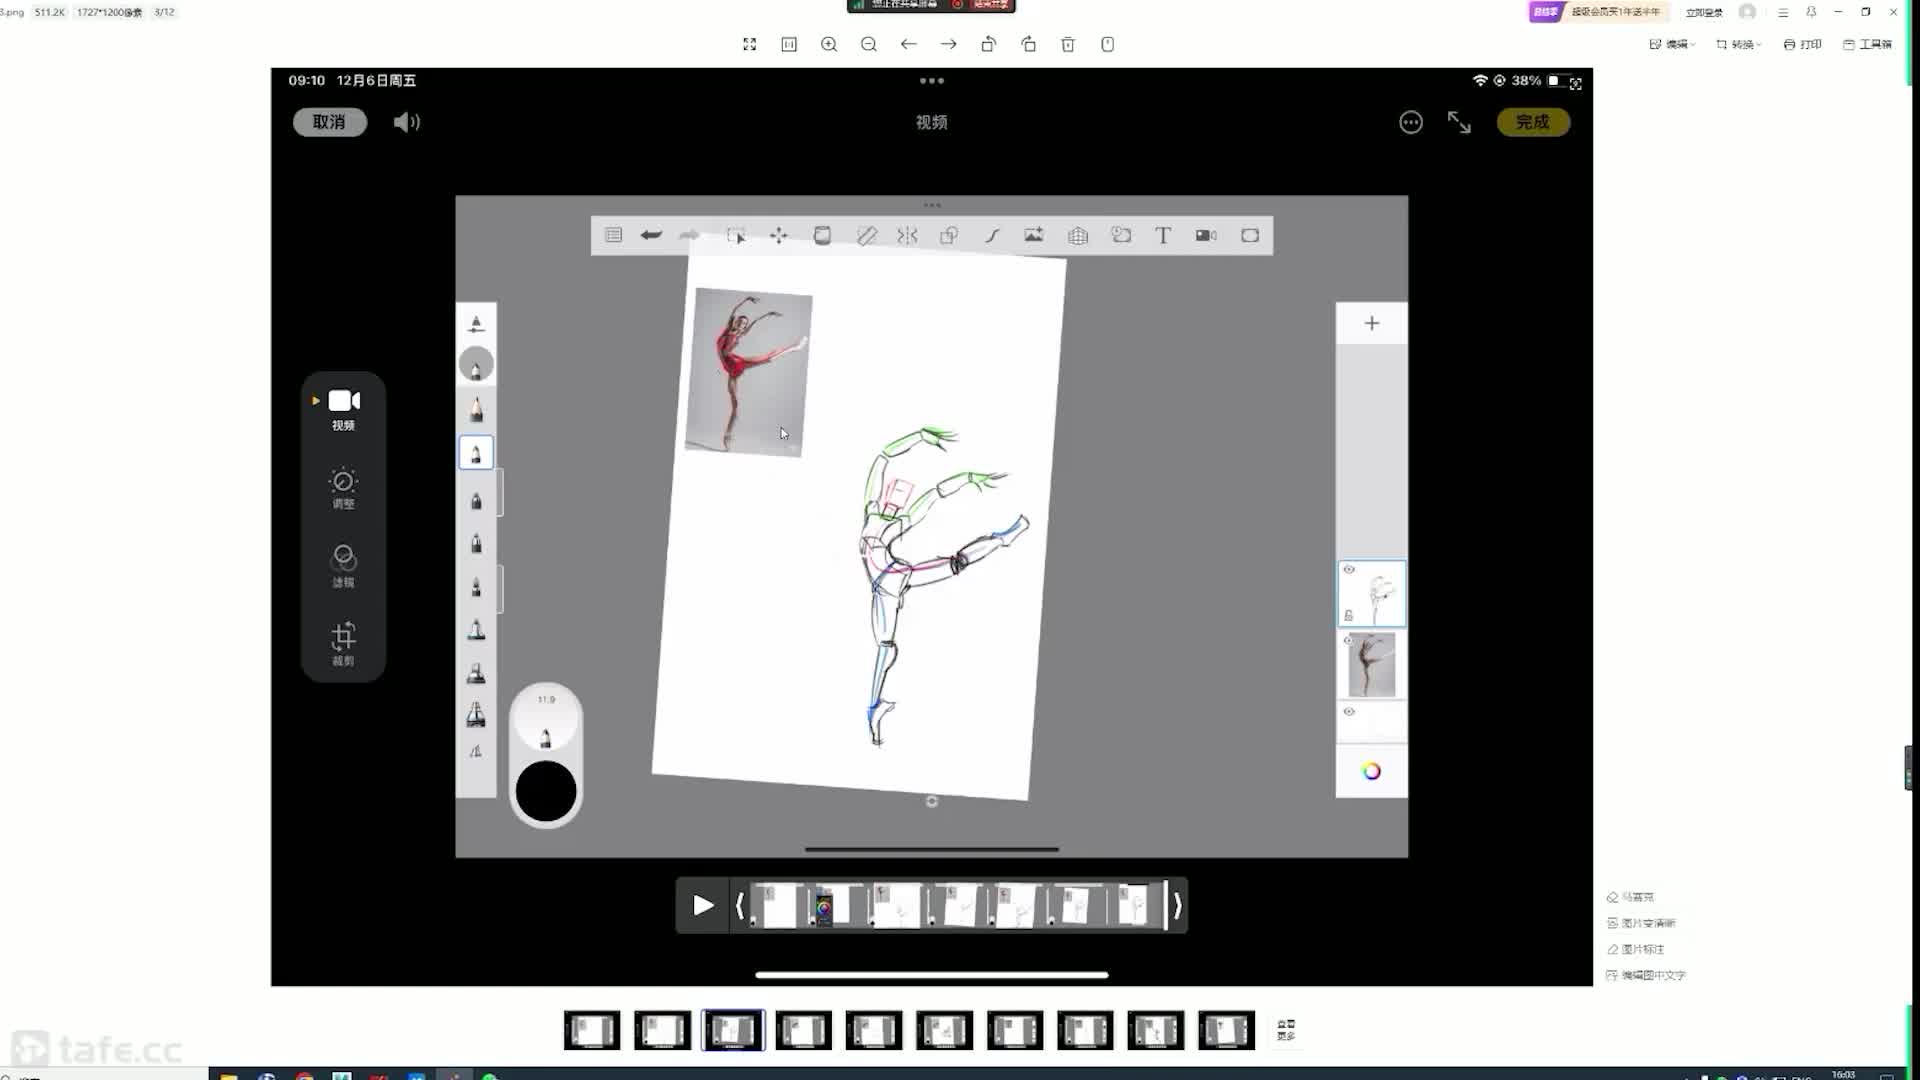Select the rectangular selection tool
Screen dimensions: 1920x1080
pyautogui.click(x=736, y=236)
